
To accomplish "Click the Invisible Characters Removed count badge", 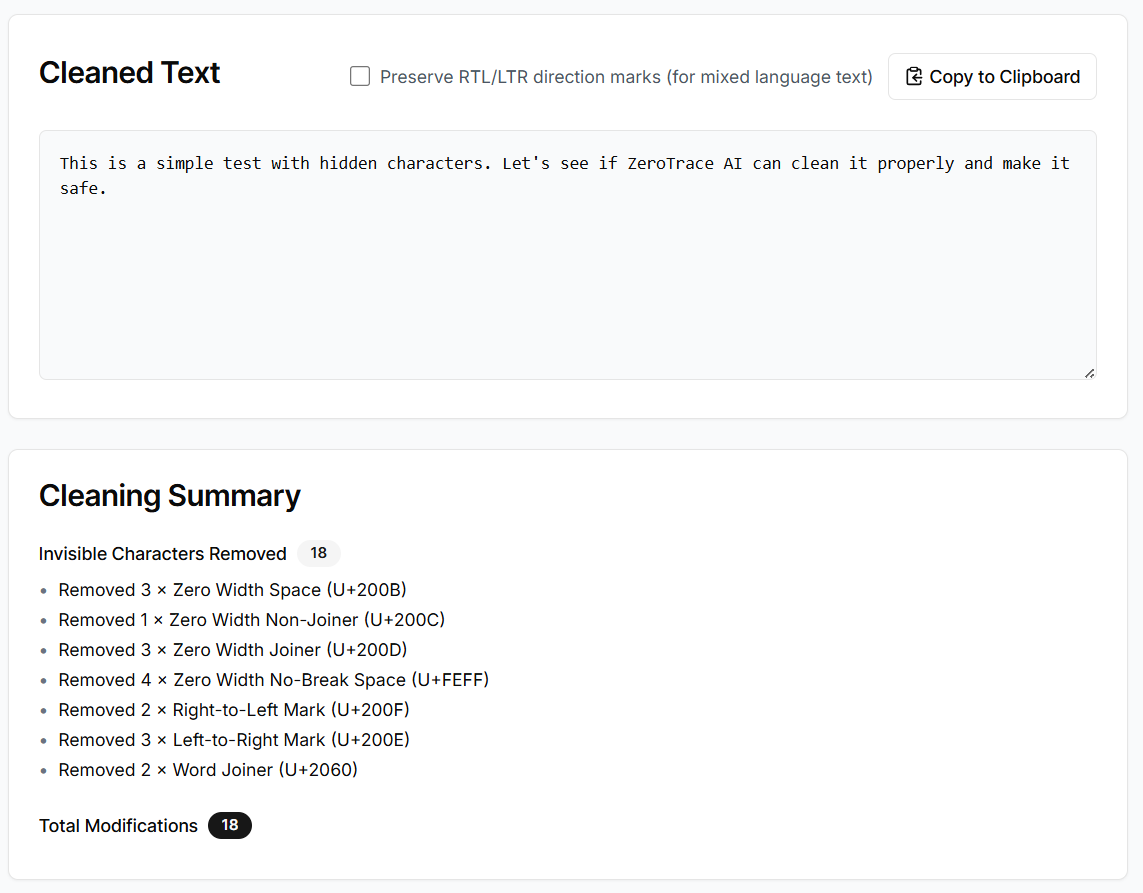I will click(x=318, y=553).
